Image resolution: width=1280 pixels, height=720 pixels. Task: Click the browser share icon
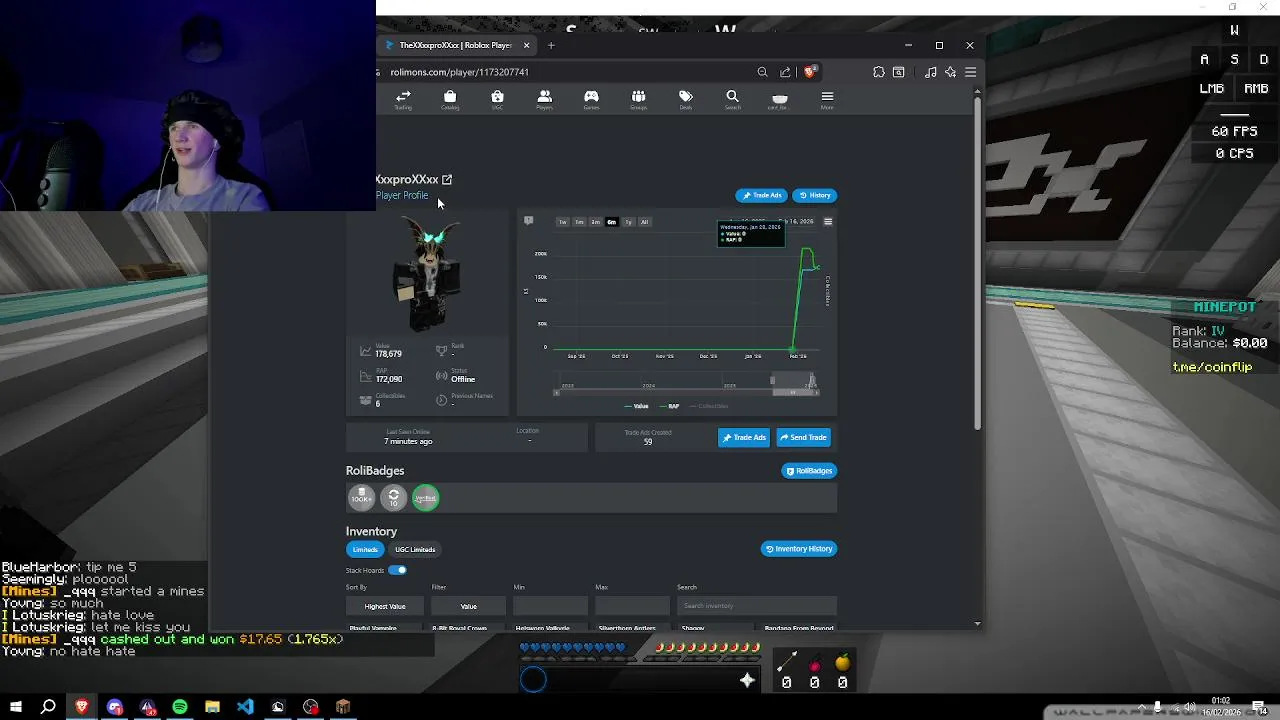(x=785, y=72)
